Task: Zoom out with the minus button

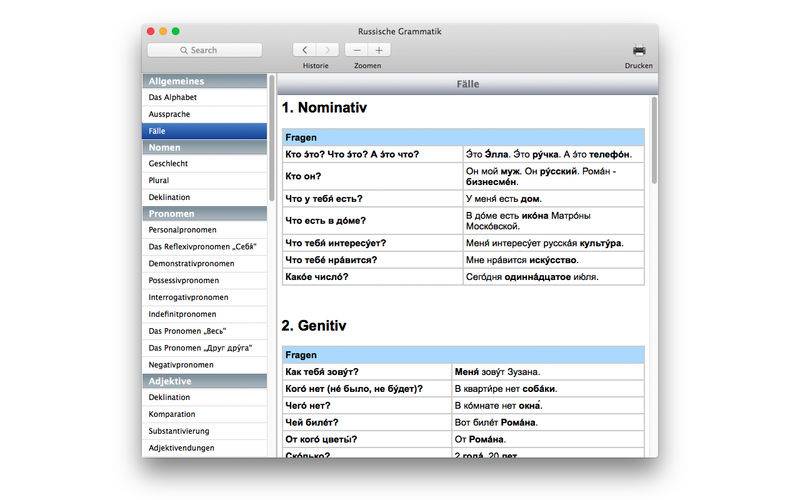Action: pyautogui.click(x=357, y=50)
